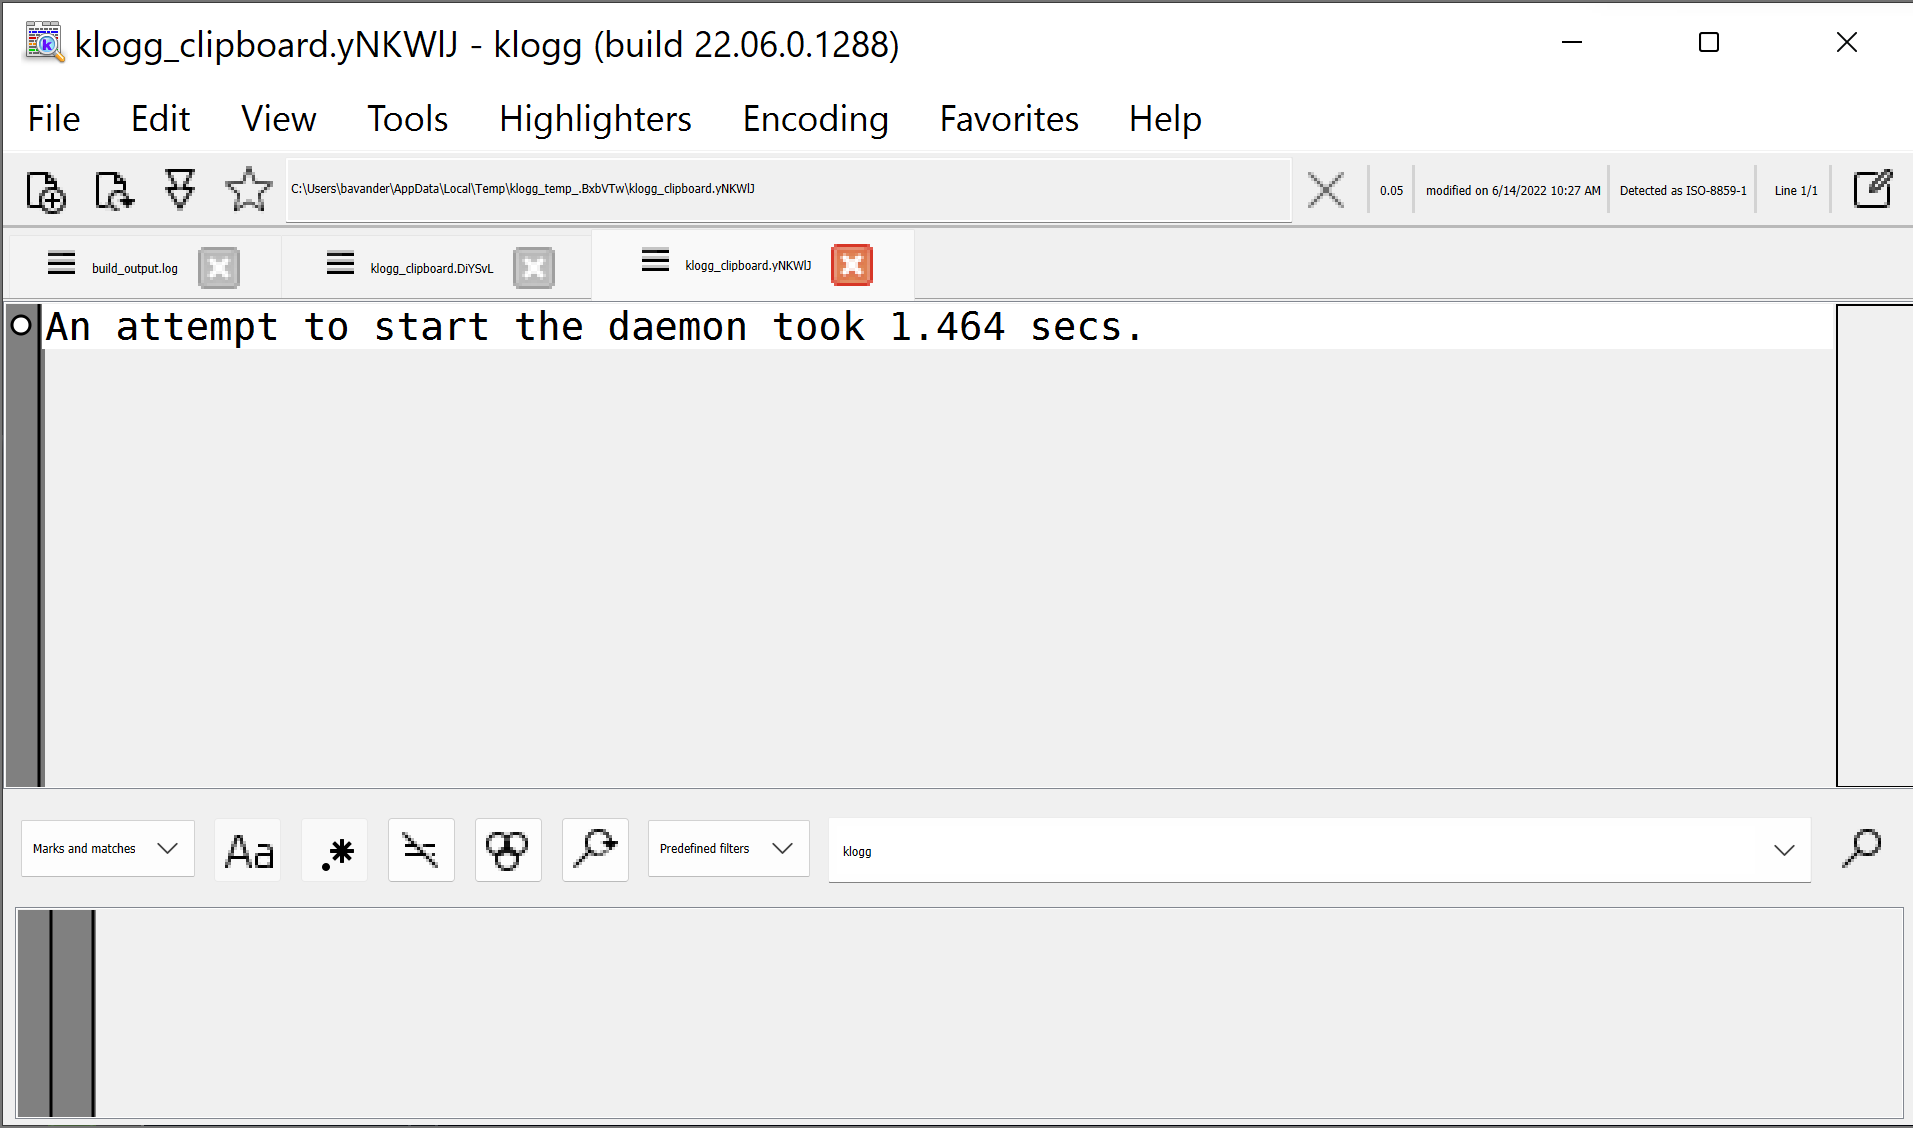Viewport: 1913px width, 1128px height.
Task: Click the log line about daemon start
Action: [x=594, y=327]
